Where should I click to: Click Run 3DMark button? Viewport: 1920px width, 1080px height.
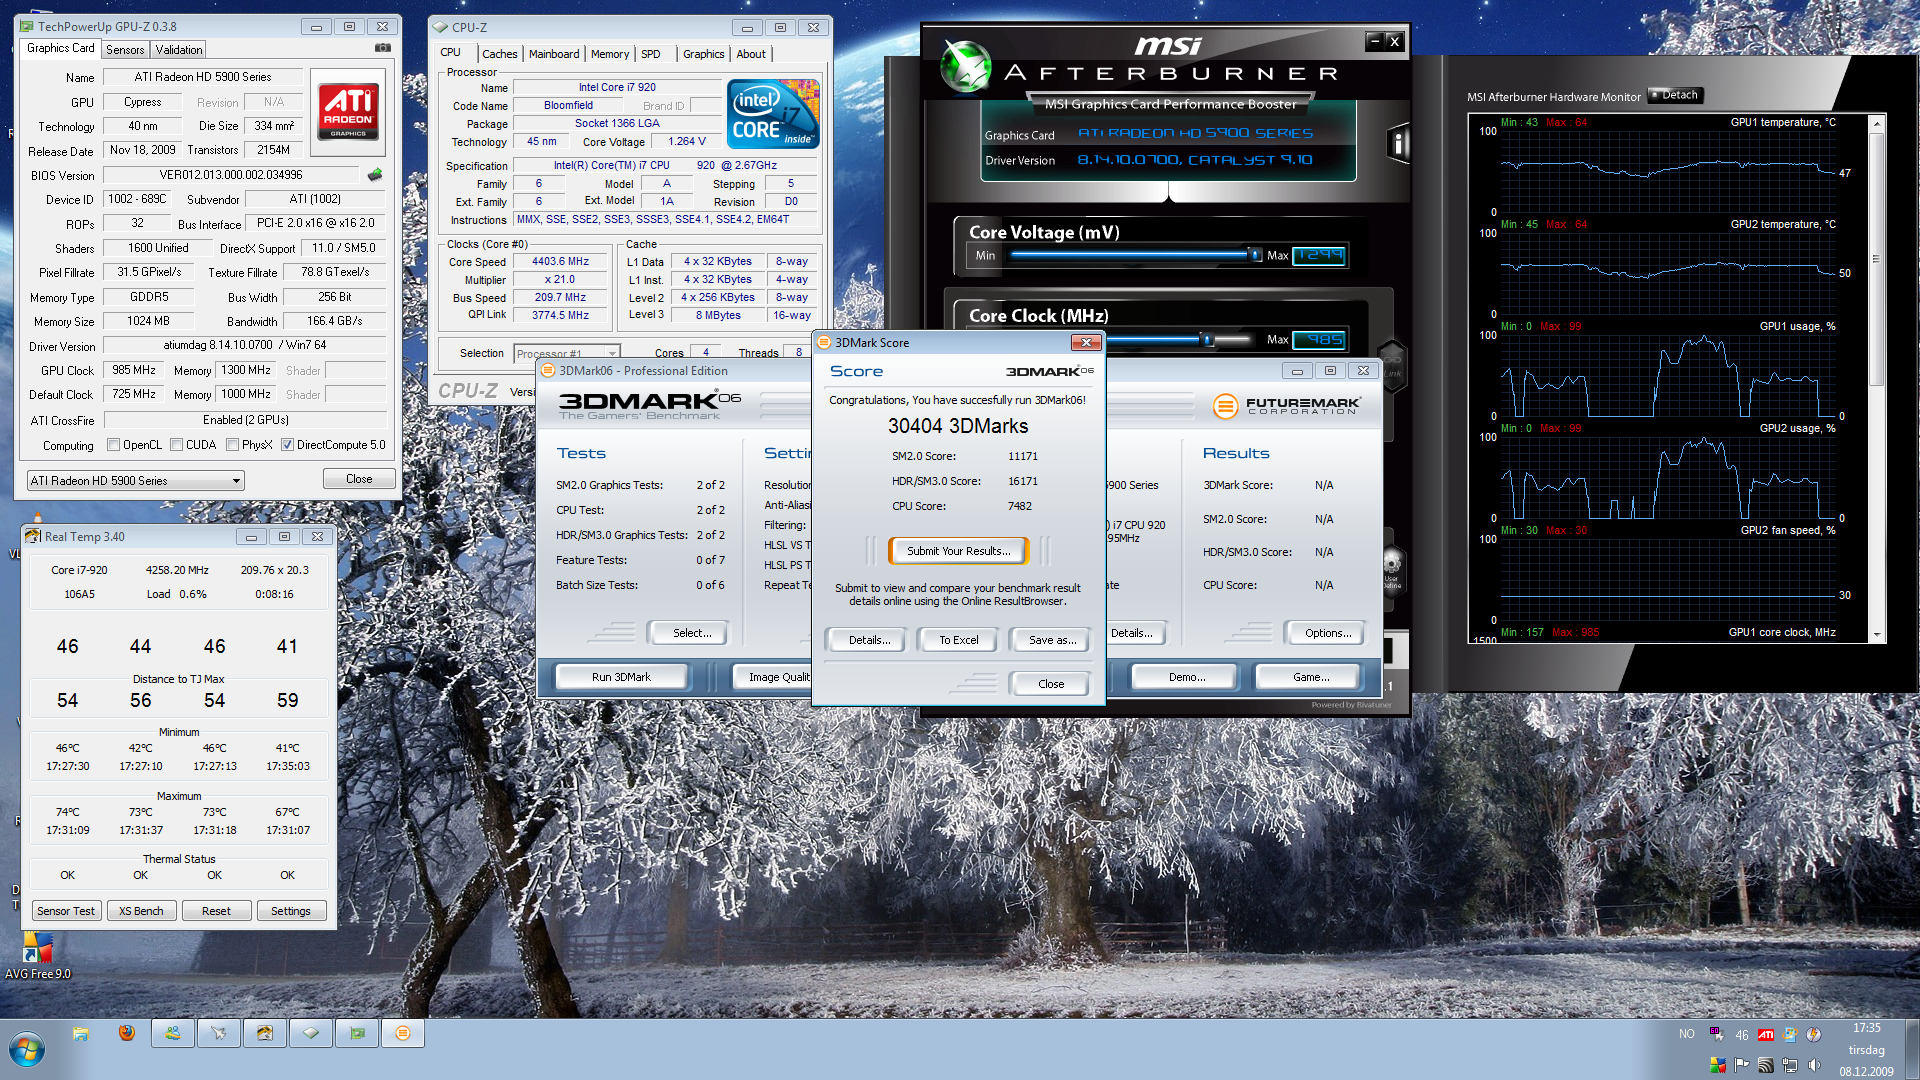(621, 677)
